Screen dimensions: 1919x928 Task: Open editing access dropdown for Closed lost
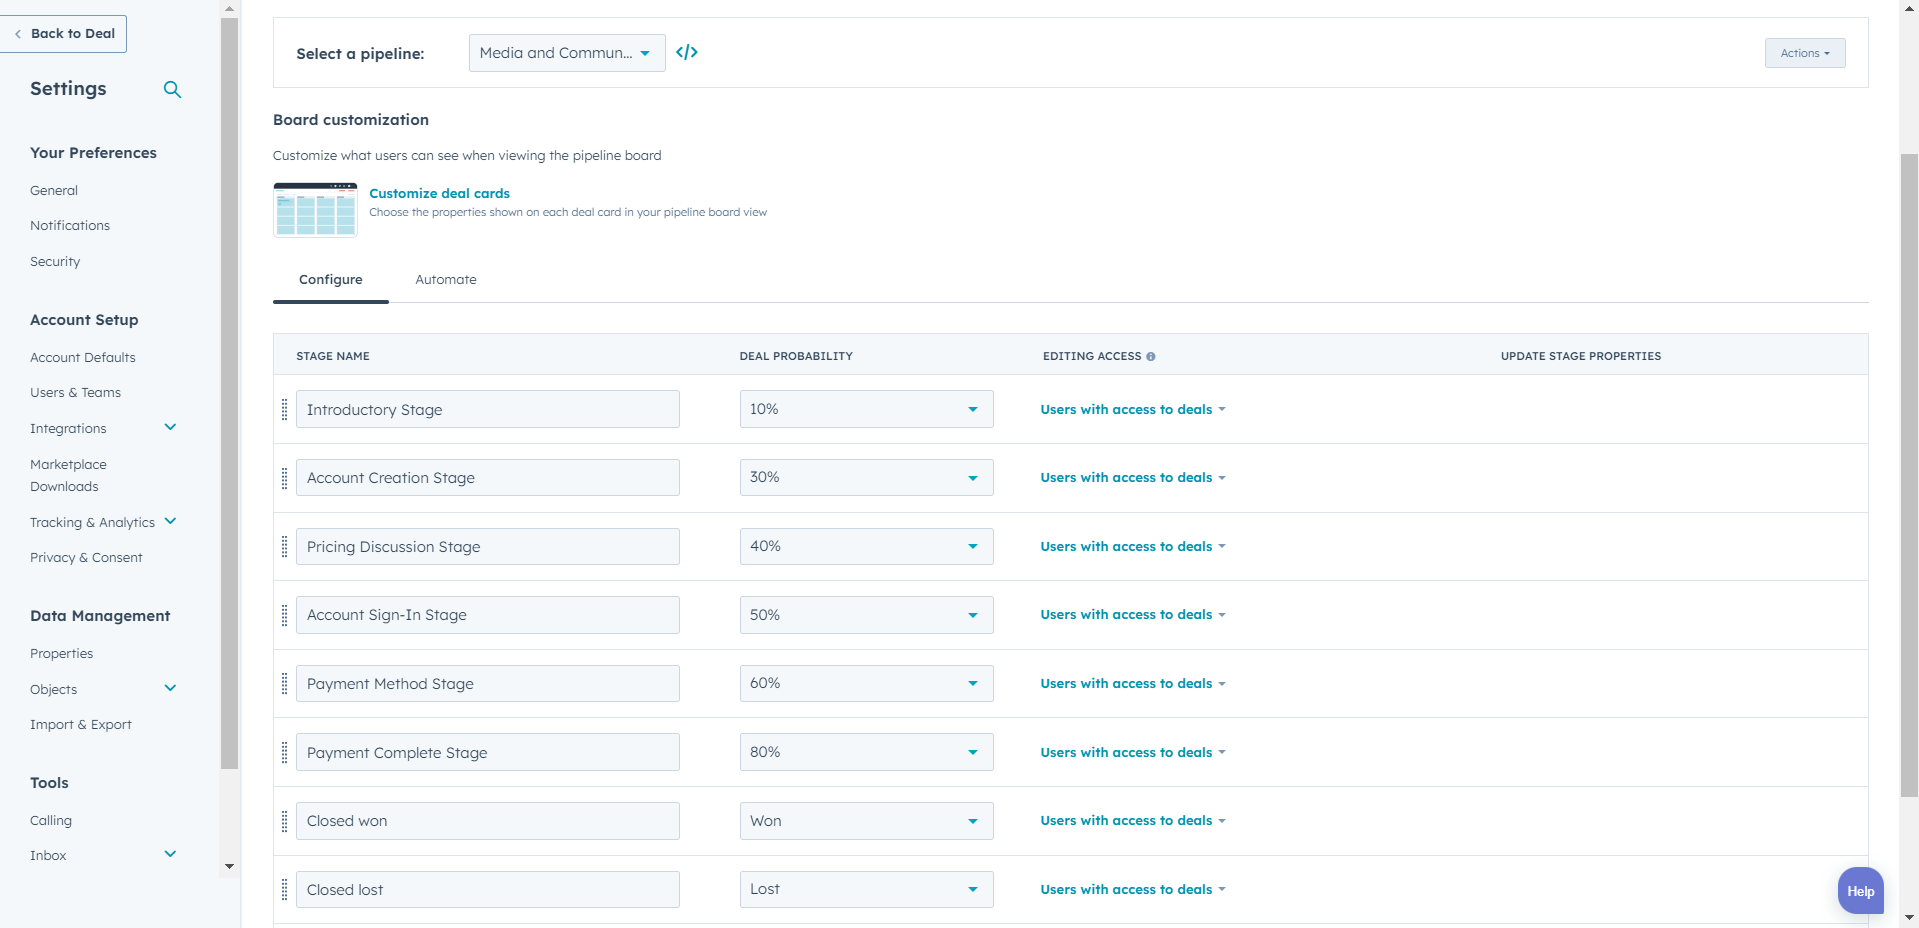(x=1132, y=890)
